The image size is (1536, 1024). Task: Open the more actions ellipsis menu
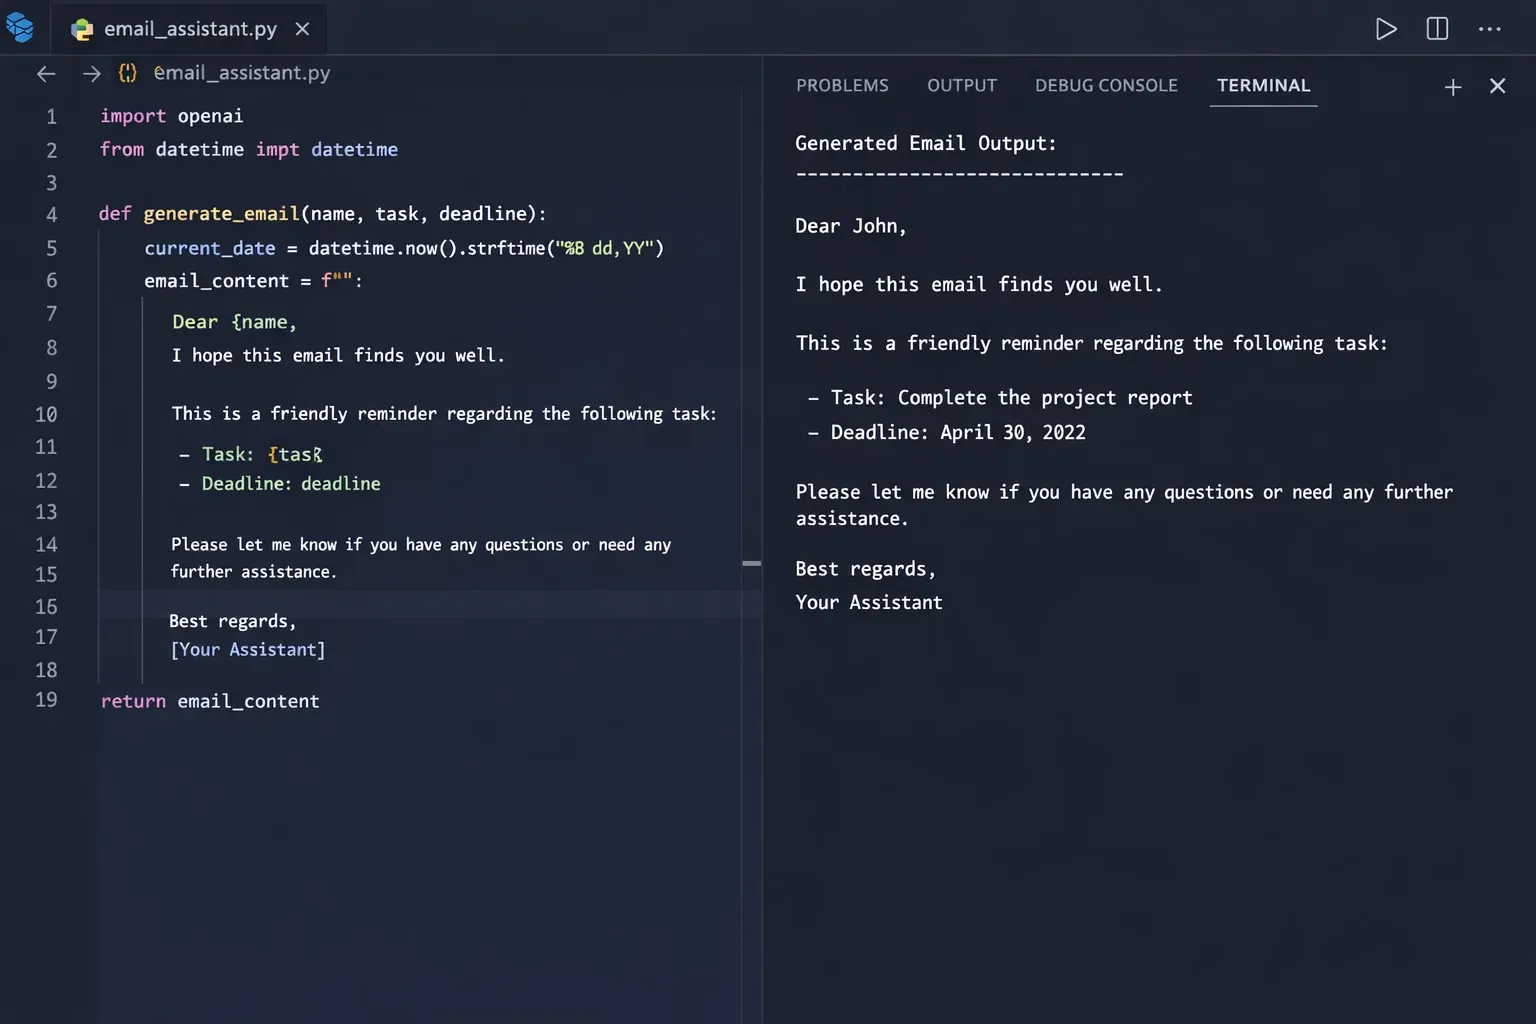click(1489, 29)
